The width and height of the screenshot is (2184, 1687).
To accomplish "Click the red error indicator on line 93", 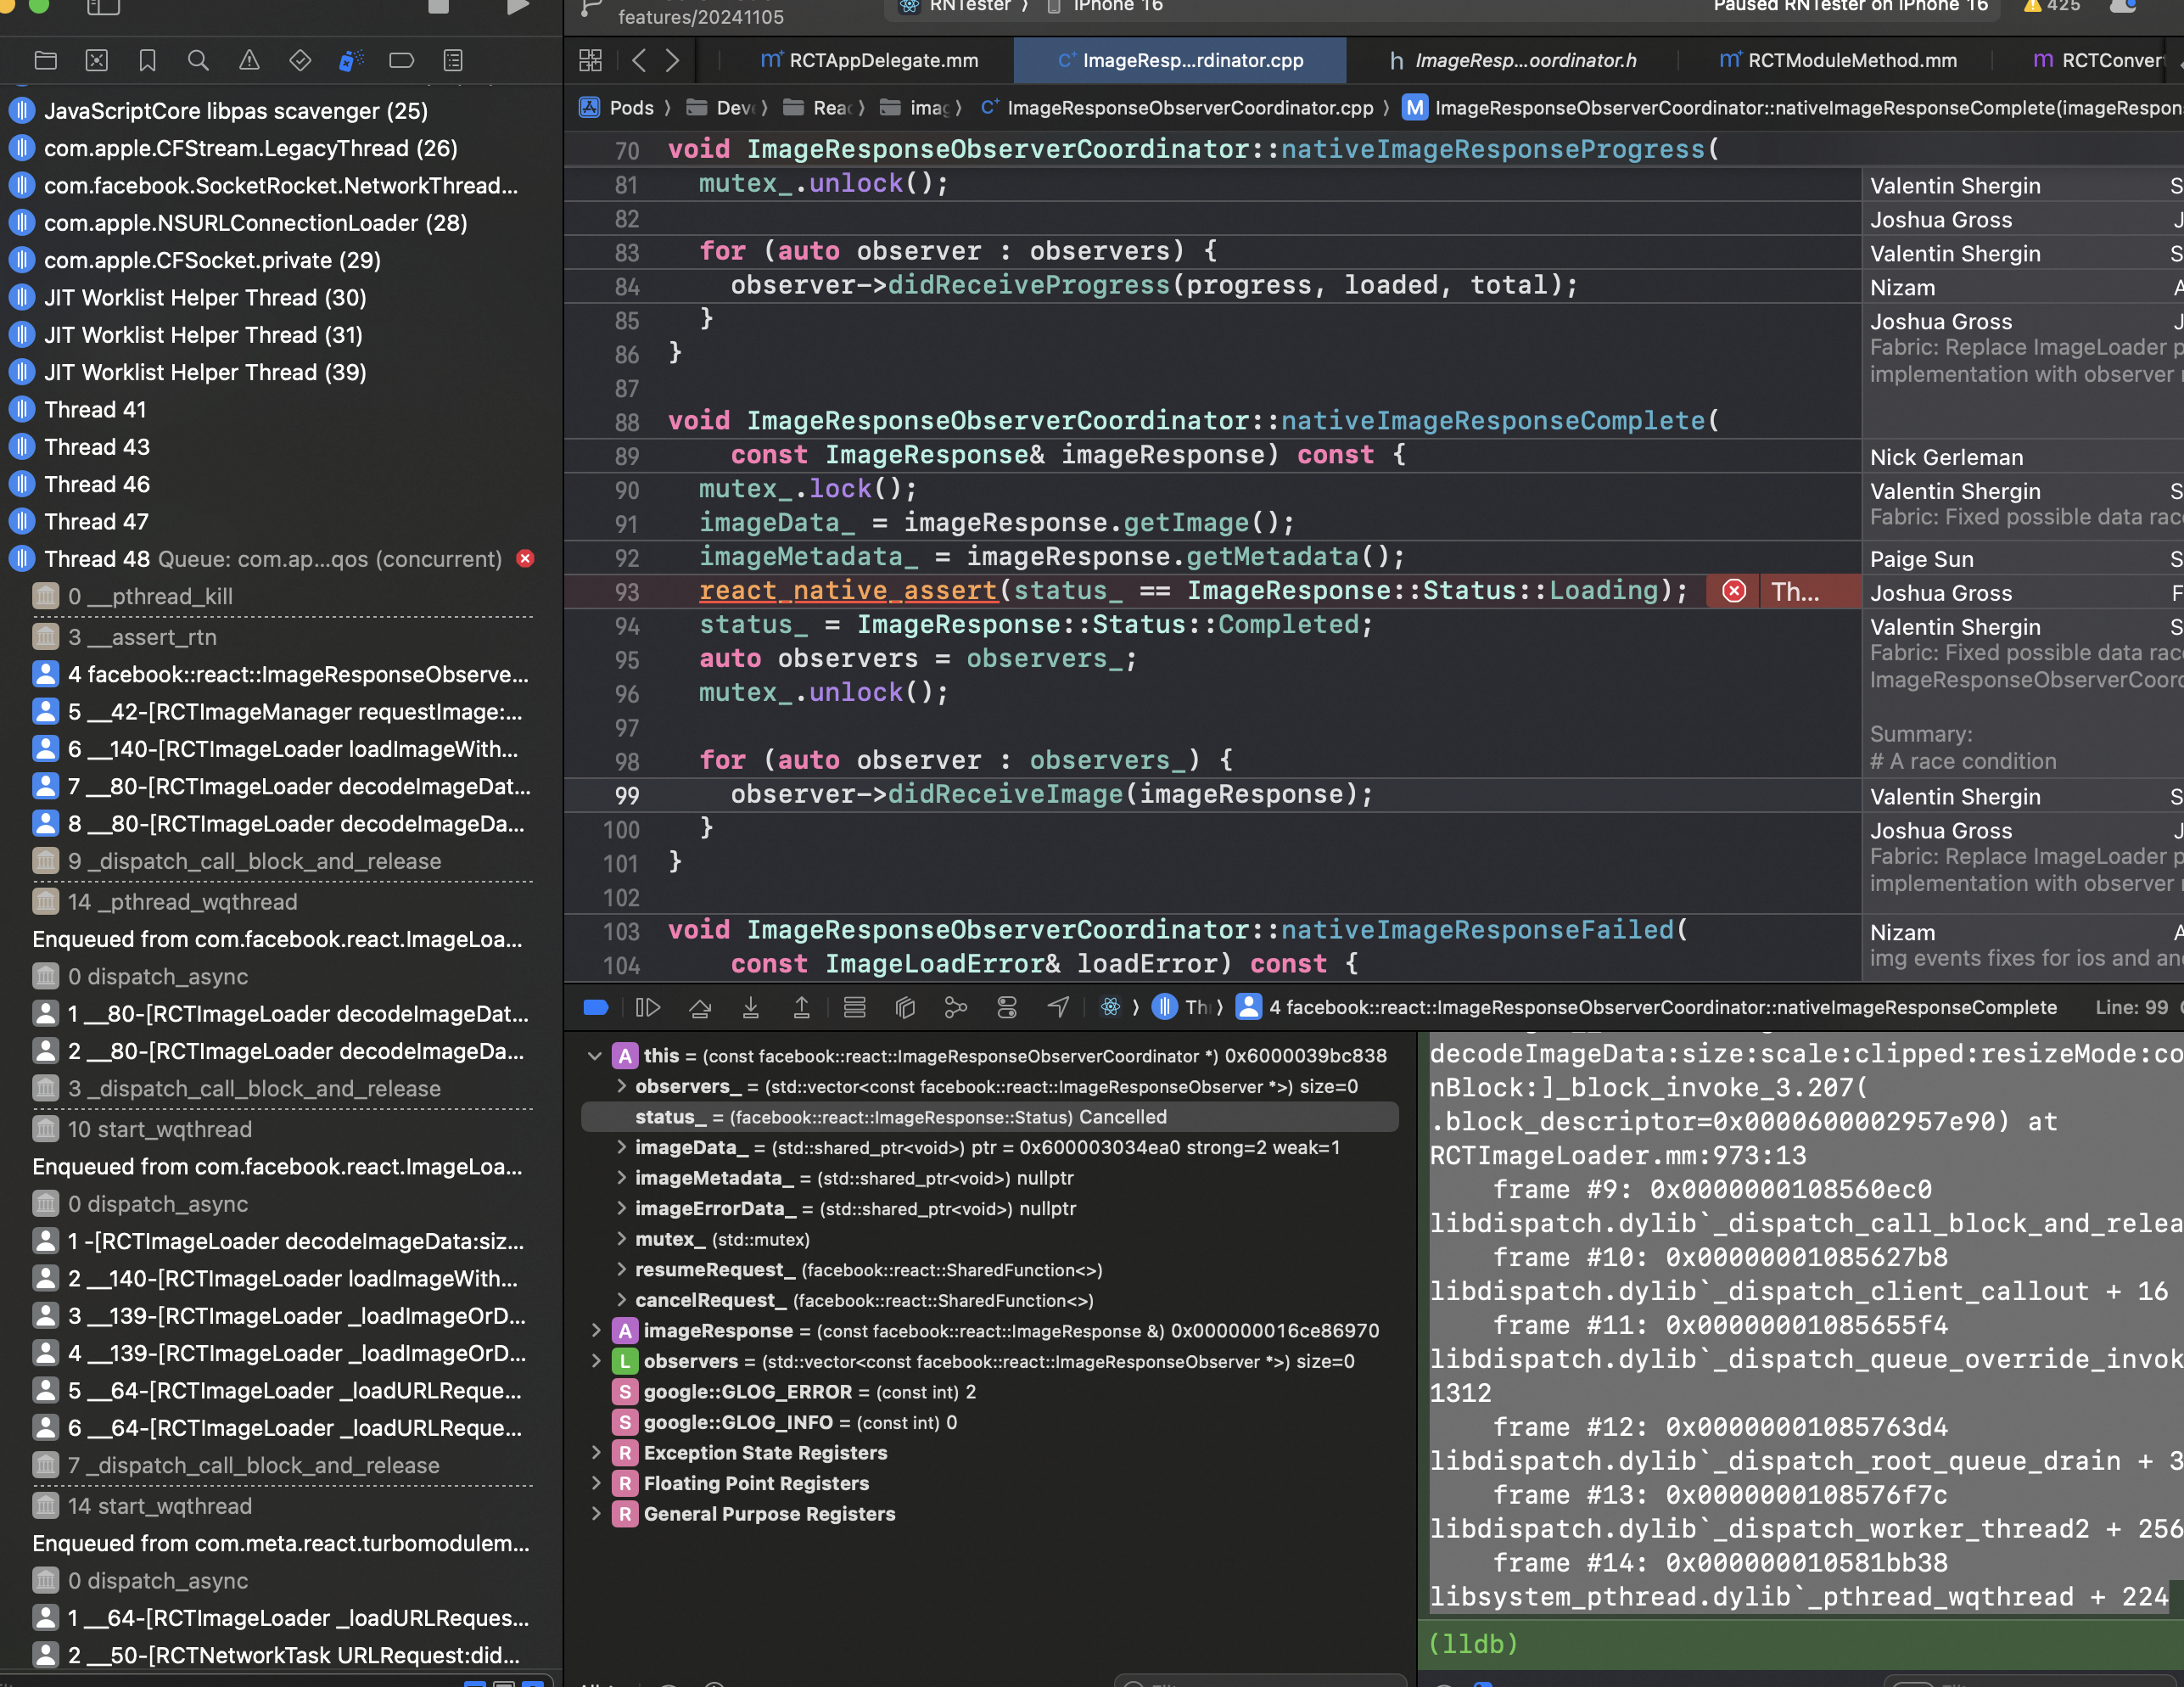I will tap(1734, 591).
